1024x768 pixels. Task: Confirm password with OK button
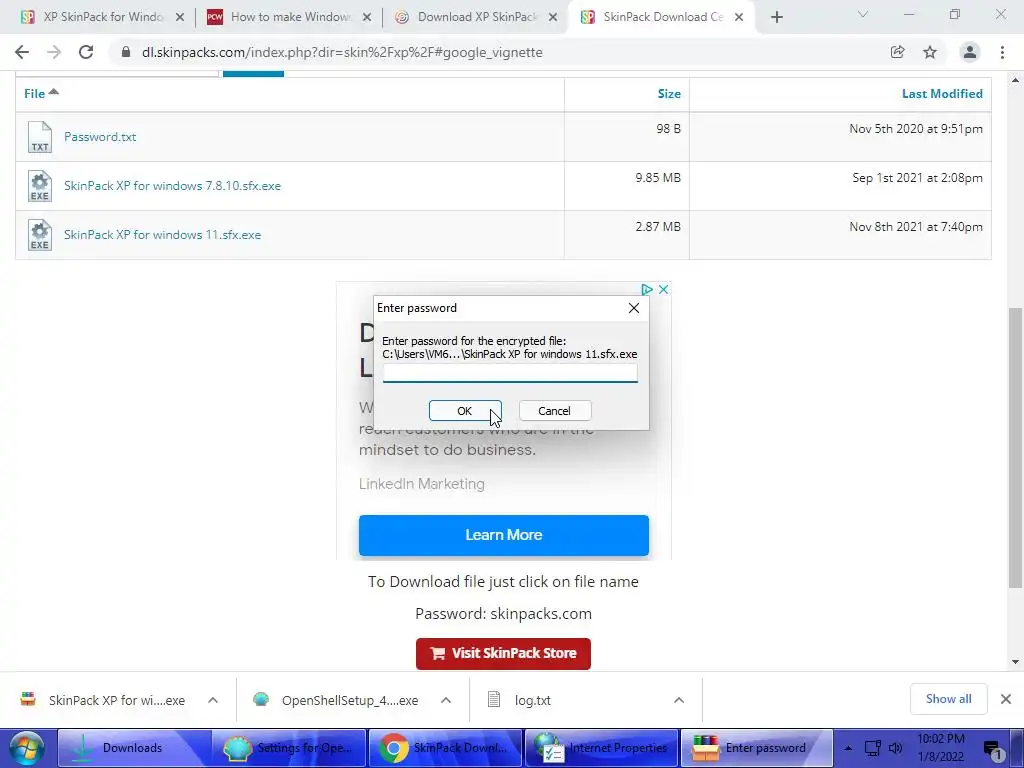pos(465,411)
